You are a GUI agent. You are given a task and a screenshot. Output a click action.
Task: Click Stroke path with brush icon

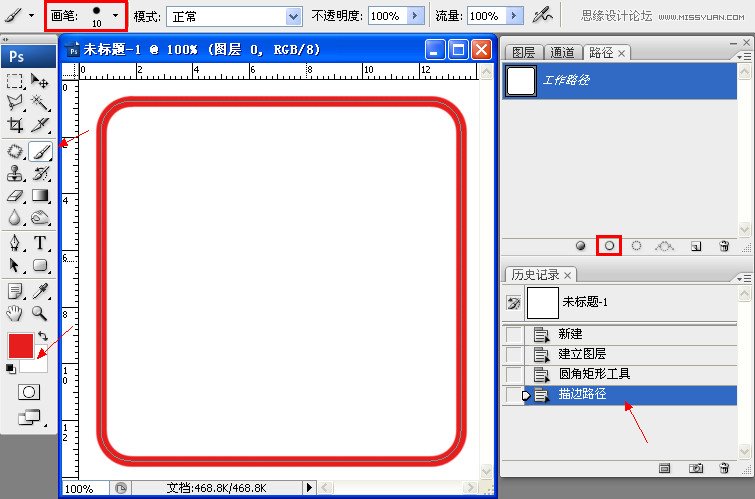609,246
